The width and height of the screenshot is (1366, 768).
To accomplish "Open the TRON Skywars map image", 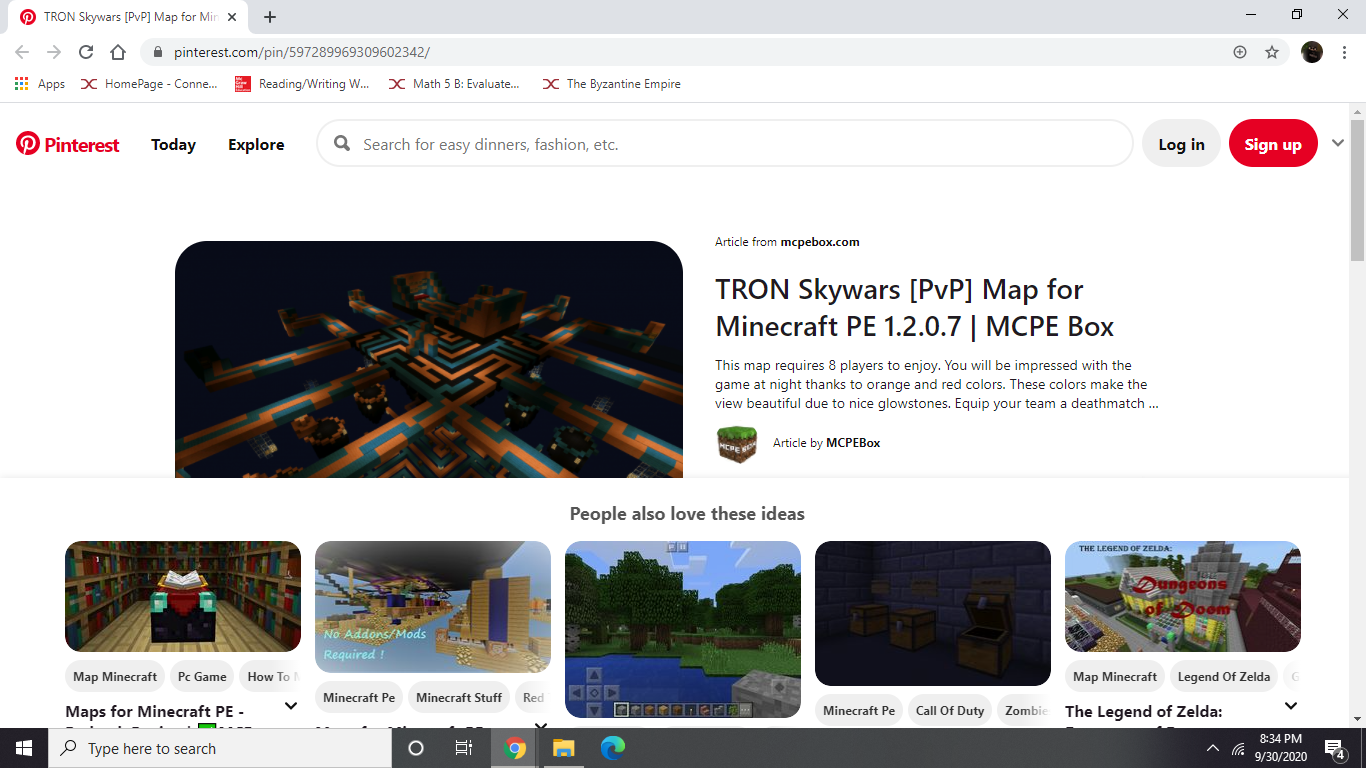I will click(x=429, y=360).
